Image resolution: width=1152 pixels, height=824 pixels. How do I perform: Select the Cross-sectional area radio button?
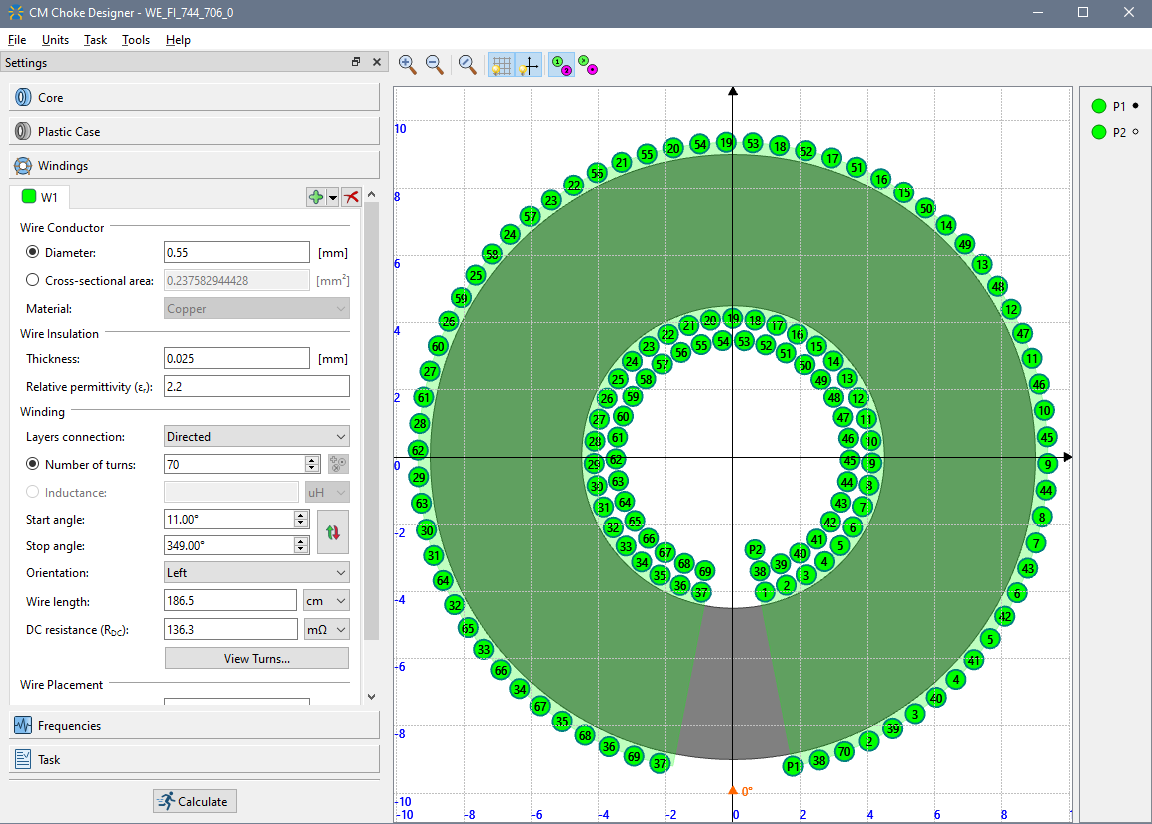pos(33,281)
